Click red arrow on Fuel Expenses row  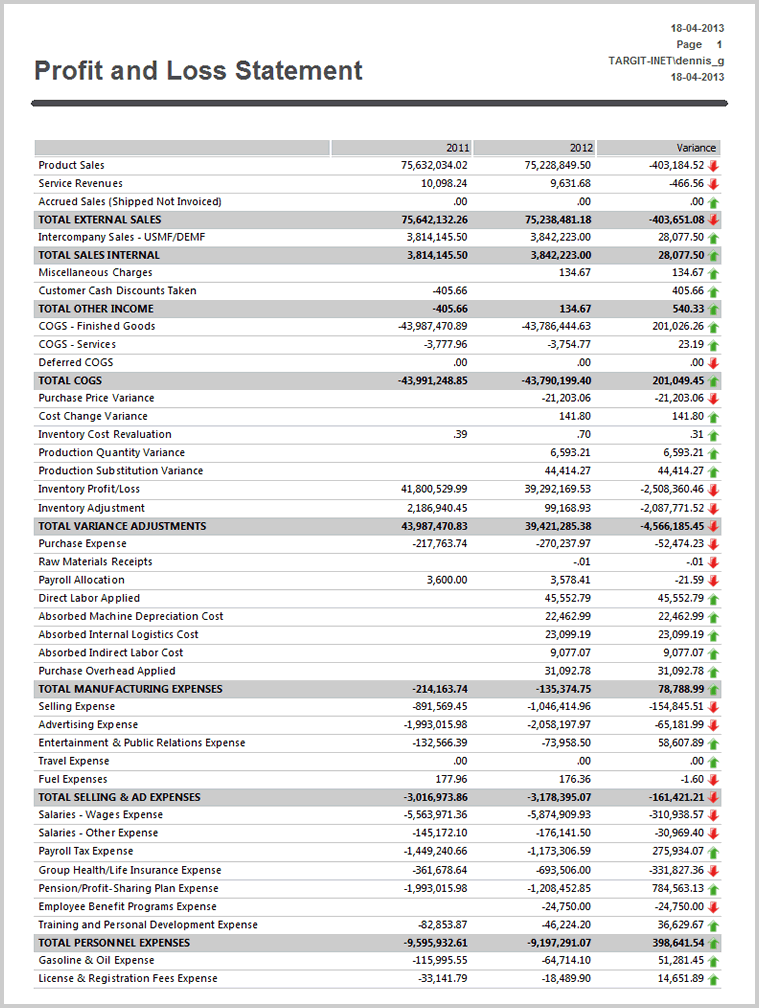[x=713, y=780]
